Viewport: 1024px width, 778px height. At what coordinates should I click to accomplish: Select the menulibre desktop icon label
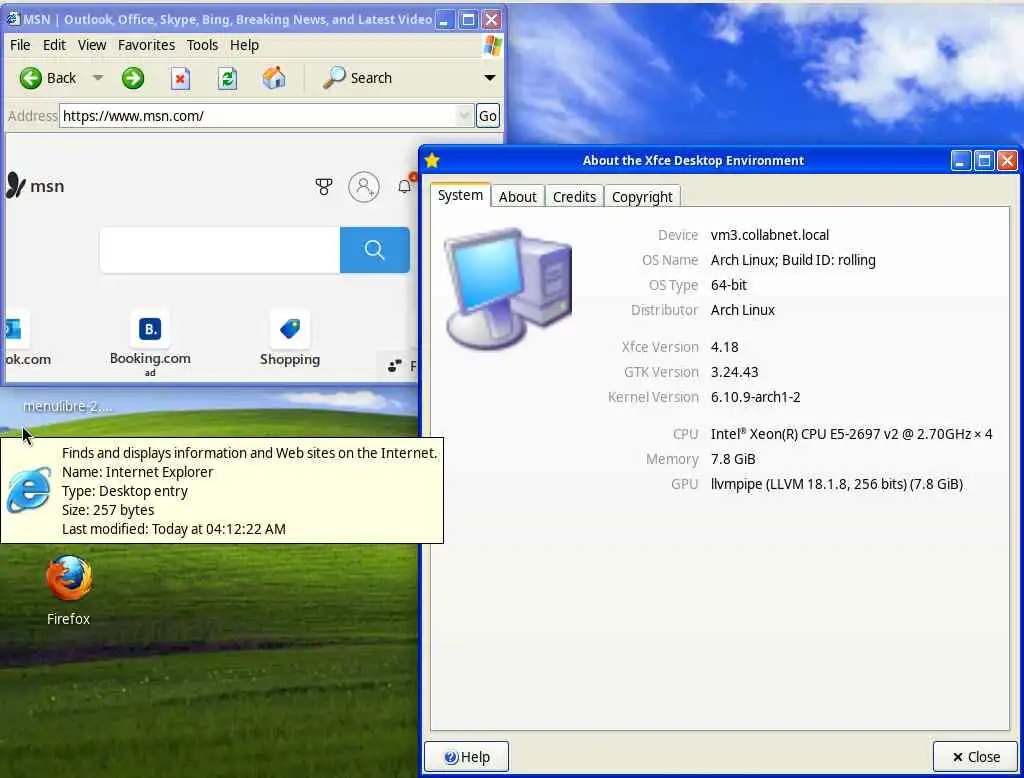pos(67,406)
